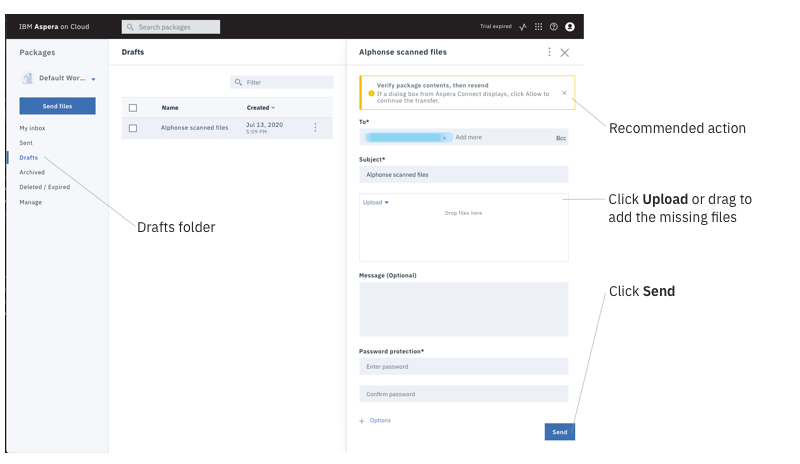Click the Name column header

(170, 108)
